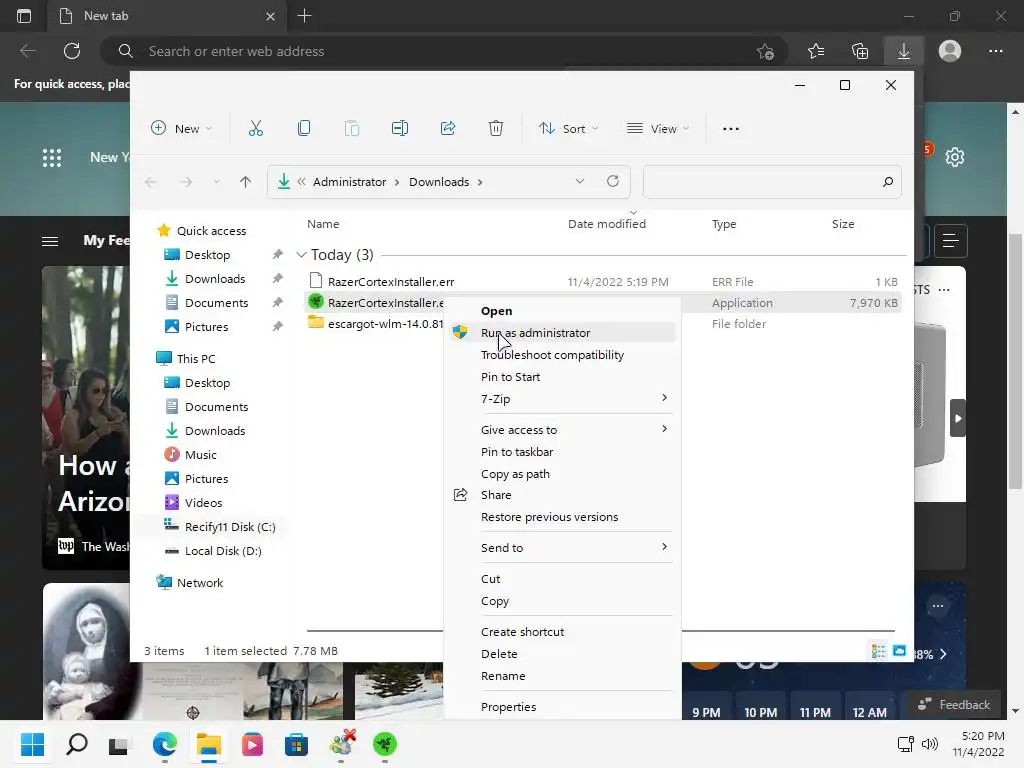
Task: Open Edge Favorites star icon
Action: (x=816, y=51)
